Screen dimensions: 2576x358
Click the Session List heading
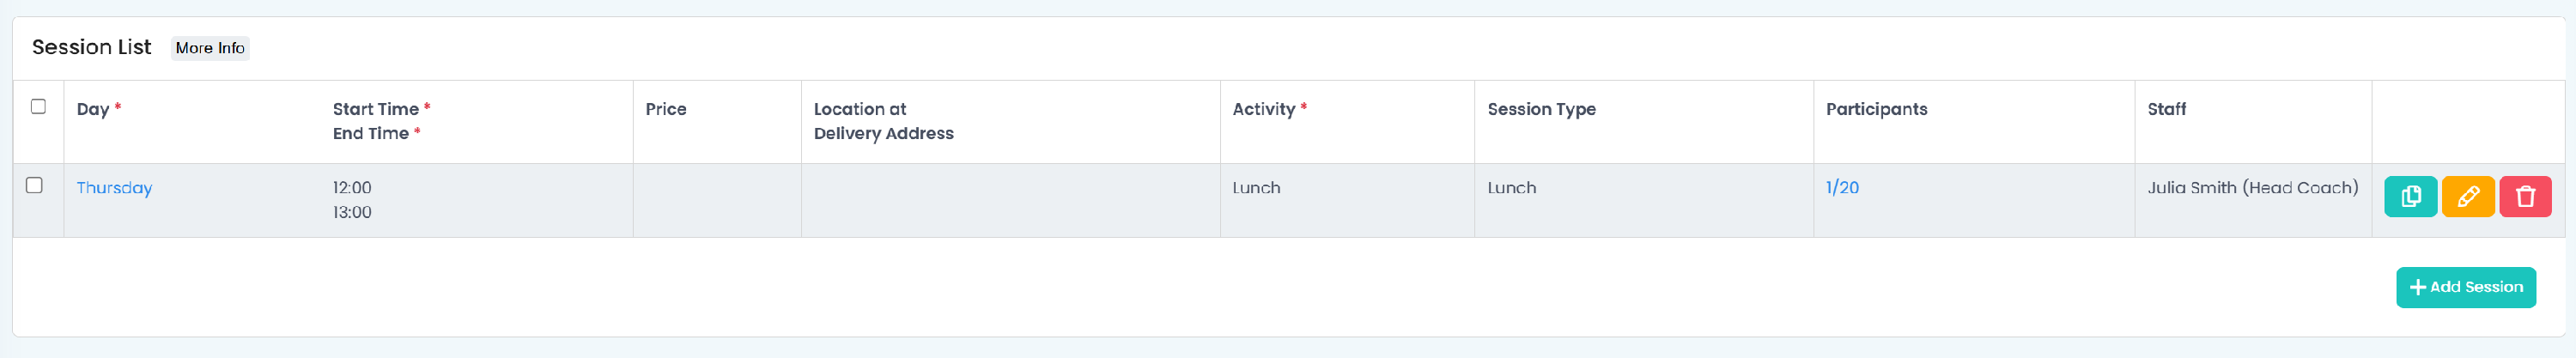92,47
